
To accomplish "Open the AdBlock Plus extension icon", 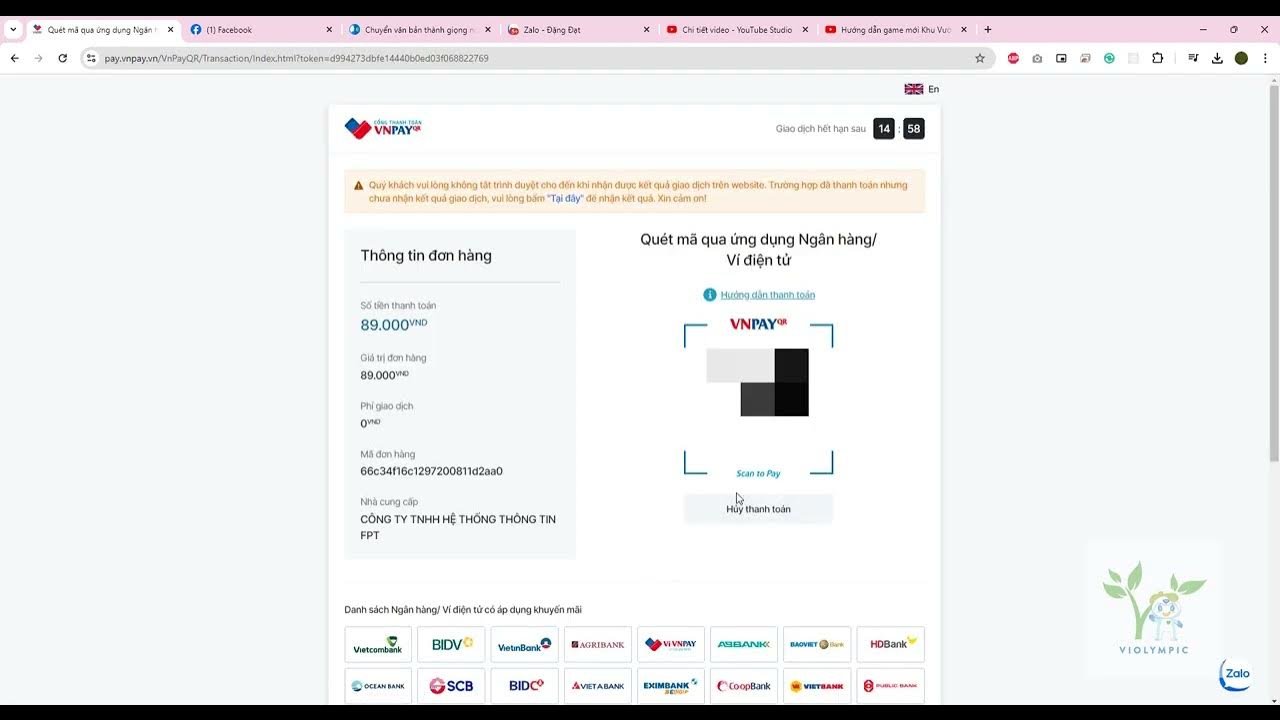I will point(1013,58).
